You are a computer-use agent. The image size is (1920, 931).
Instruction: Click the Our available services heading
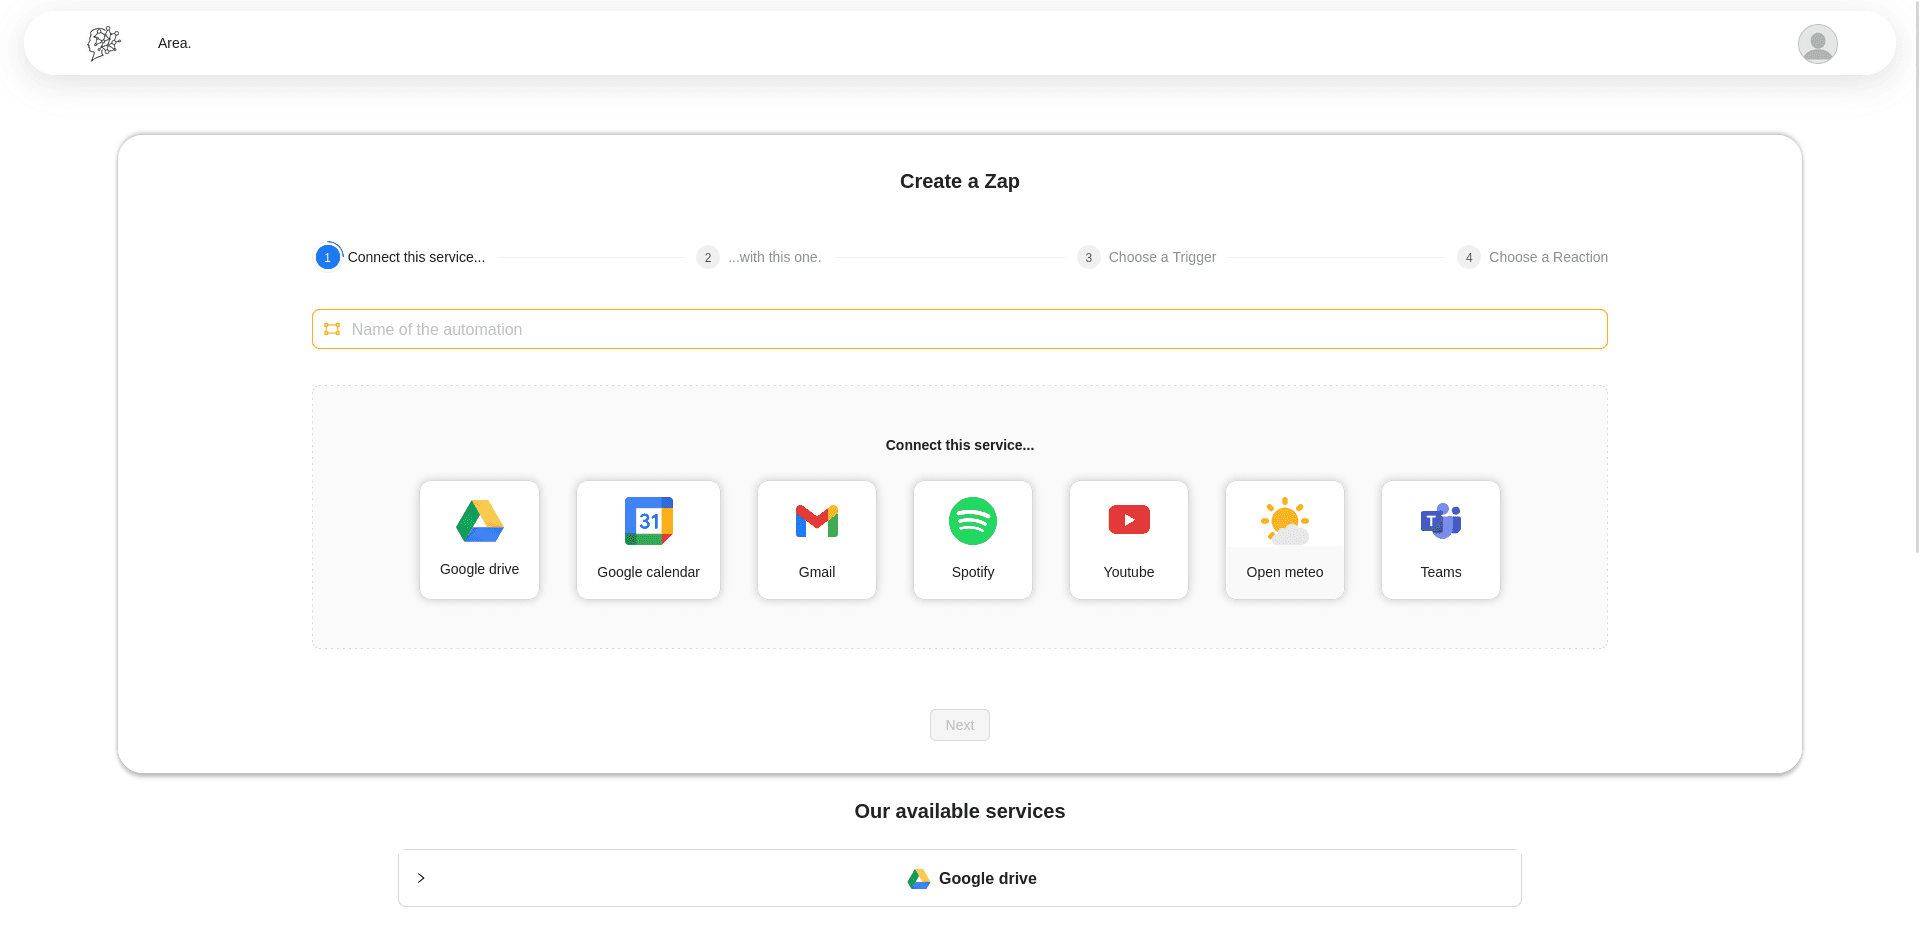960,811
